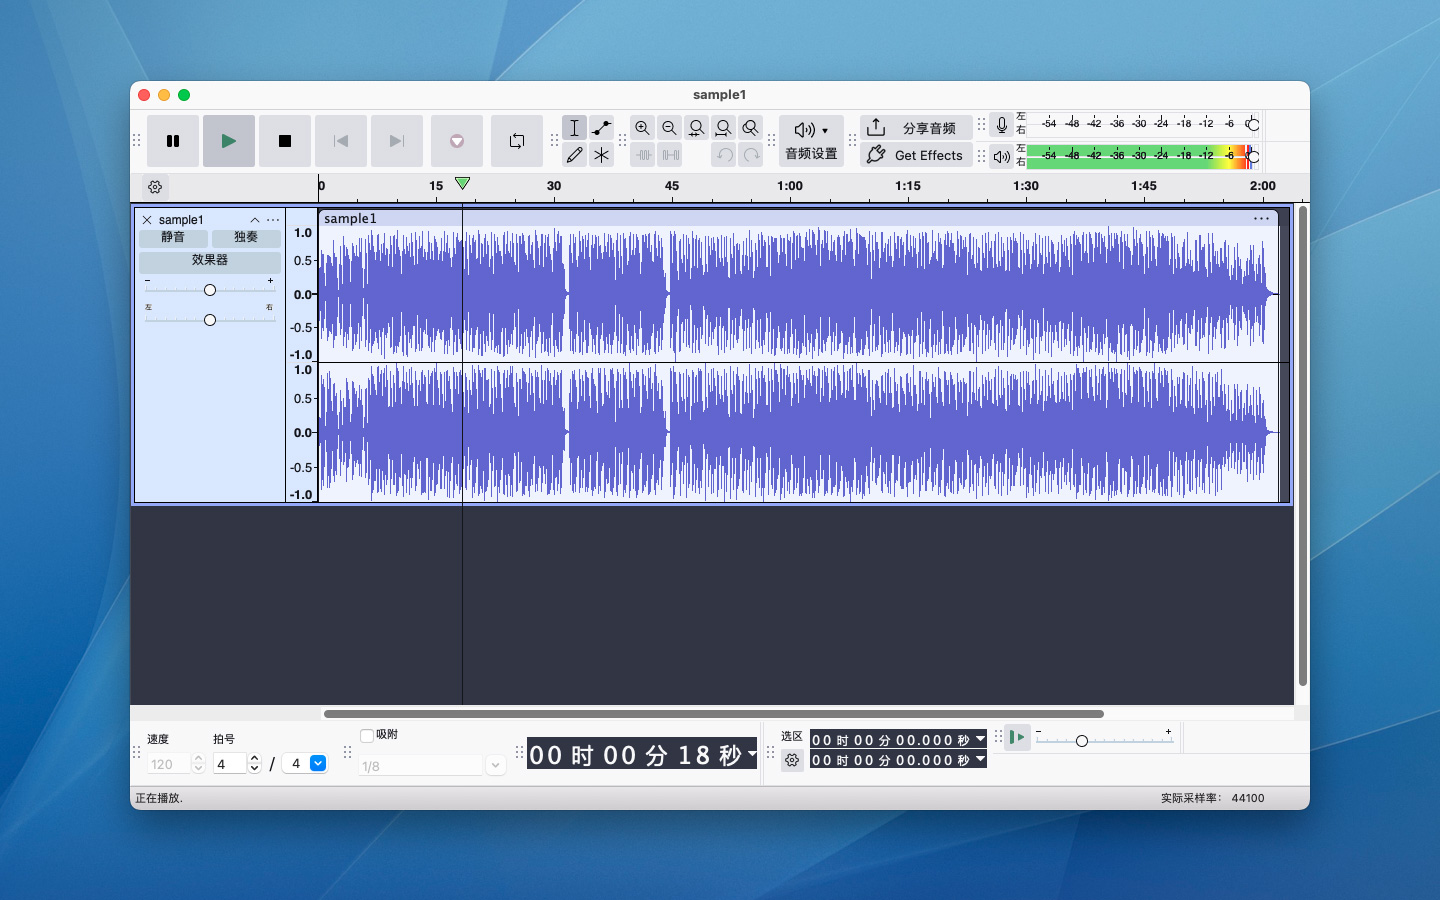
Task: Zoom out with the magnifier minus
Action: [669, 128]
